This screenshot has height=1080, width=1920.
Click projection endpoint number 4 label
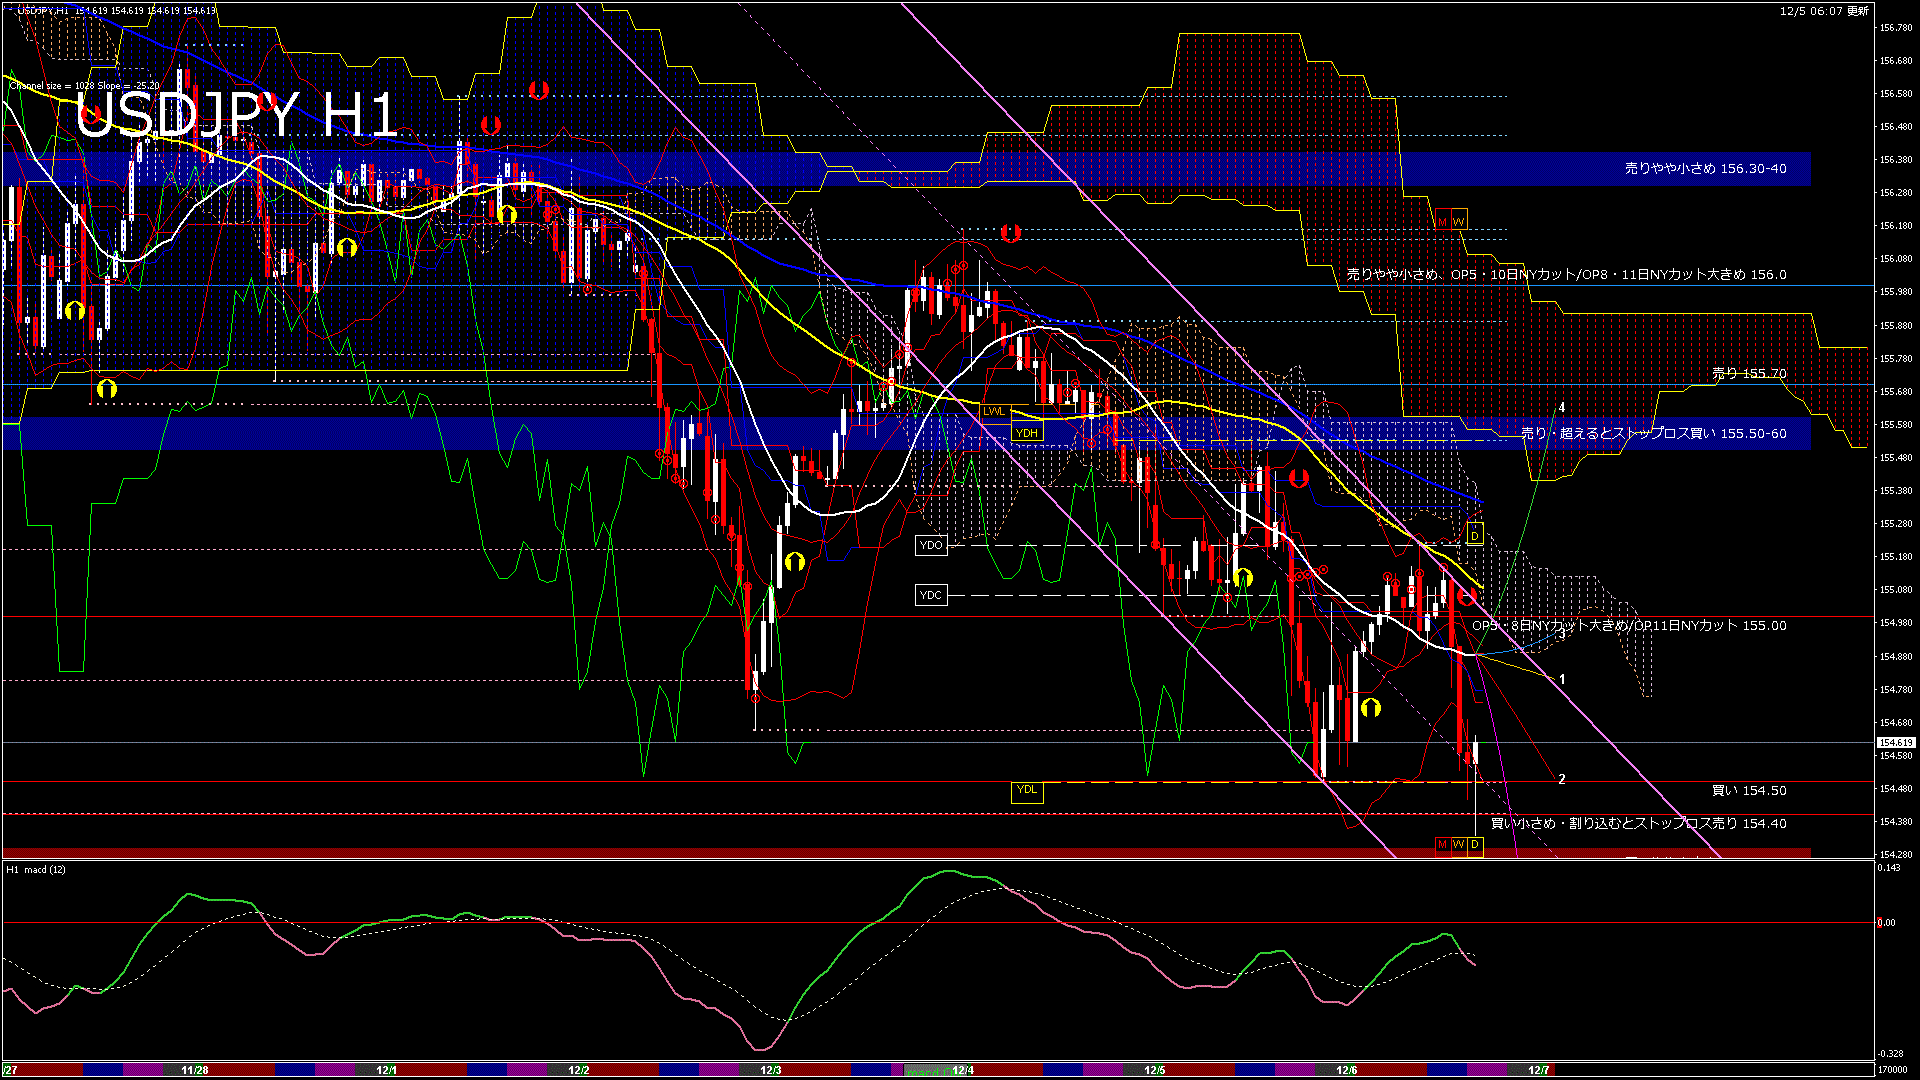tap(1561, 408)
